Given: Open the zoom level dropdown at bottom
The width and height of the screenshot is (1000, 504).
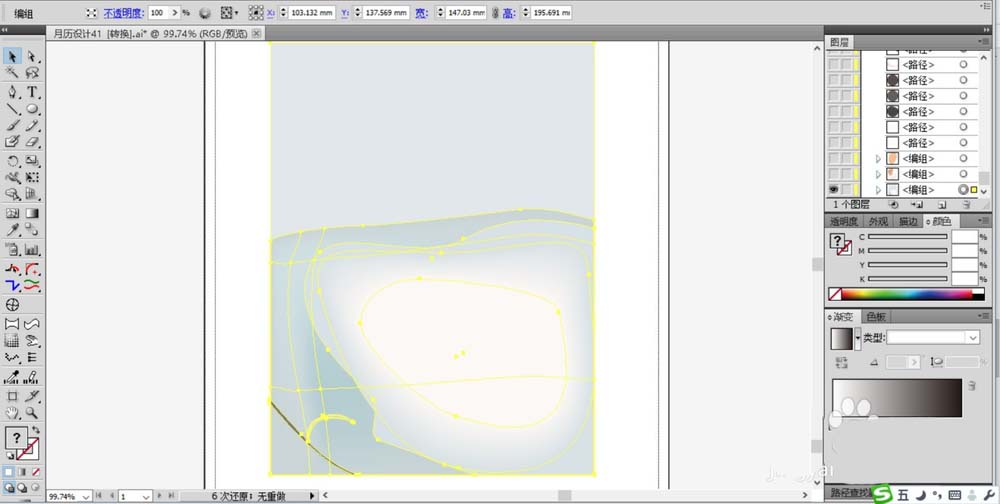Looking at the screenshot, I should tap(84, 496).
